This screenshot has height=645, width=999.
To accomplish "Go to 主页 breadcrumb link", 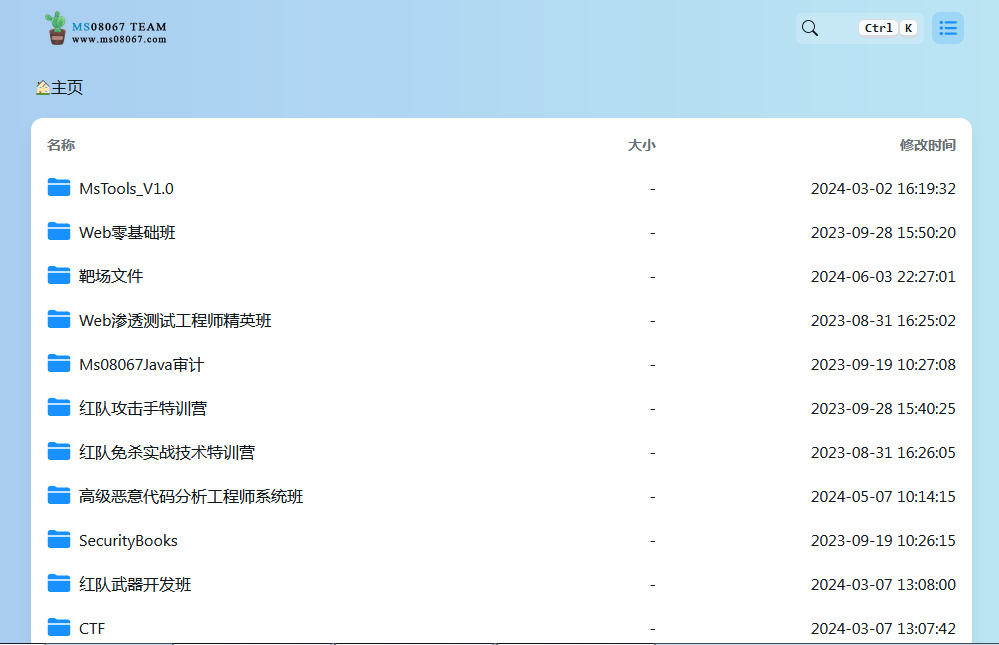I will 67,87.
